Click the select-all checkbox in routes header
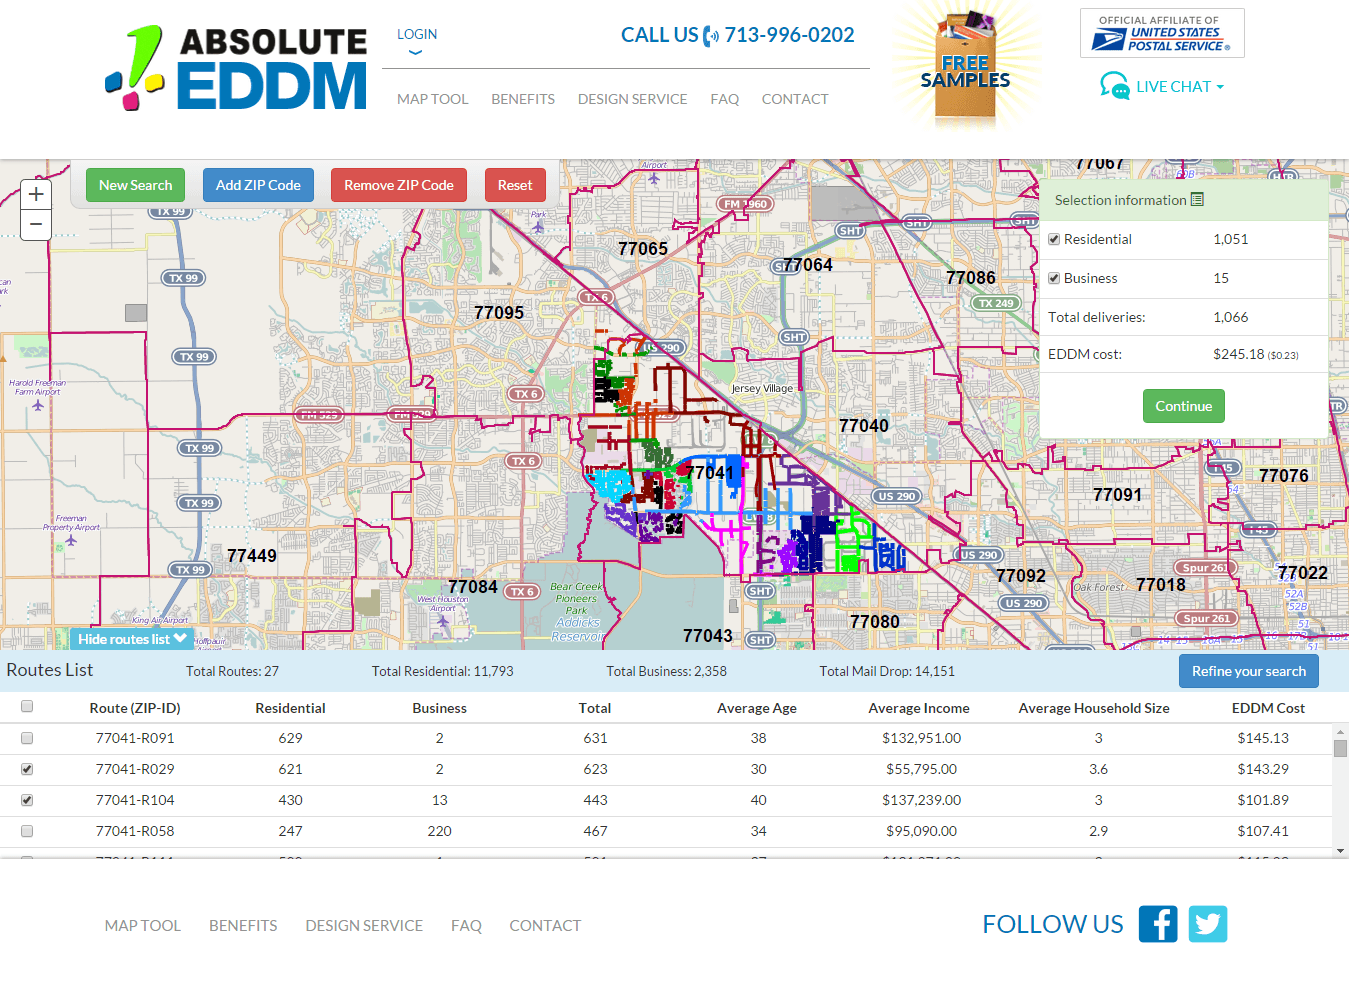The width and height of the screenshot is (1349, 996). [26, 706]
